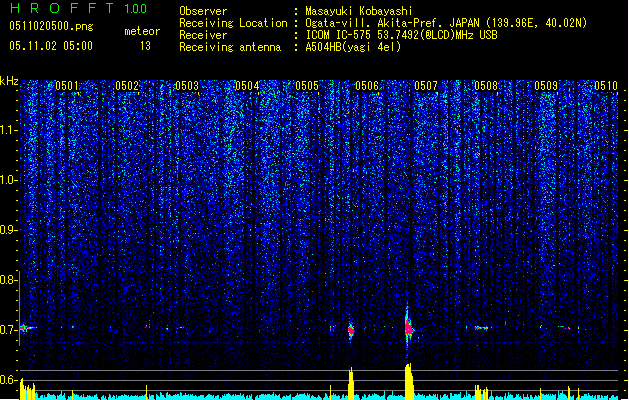
Task: Click the 0.9 kHz axis label
Action: tap(8, 230)
